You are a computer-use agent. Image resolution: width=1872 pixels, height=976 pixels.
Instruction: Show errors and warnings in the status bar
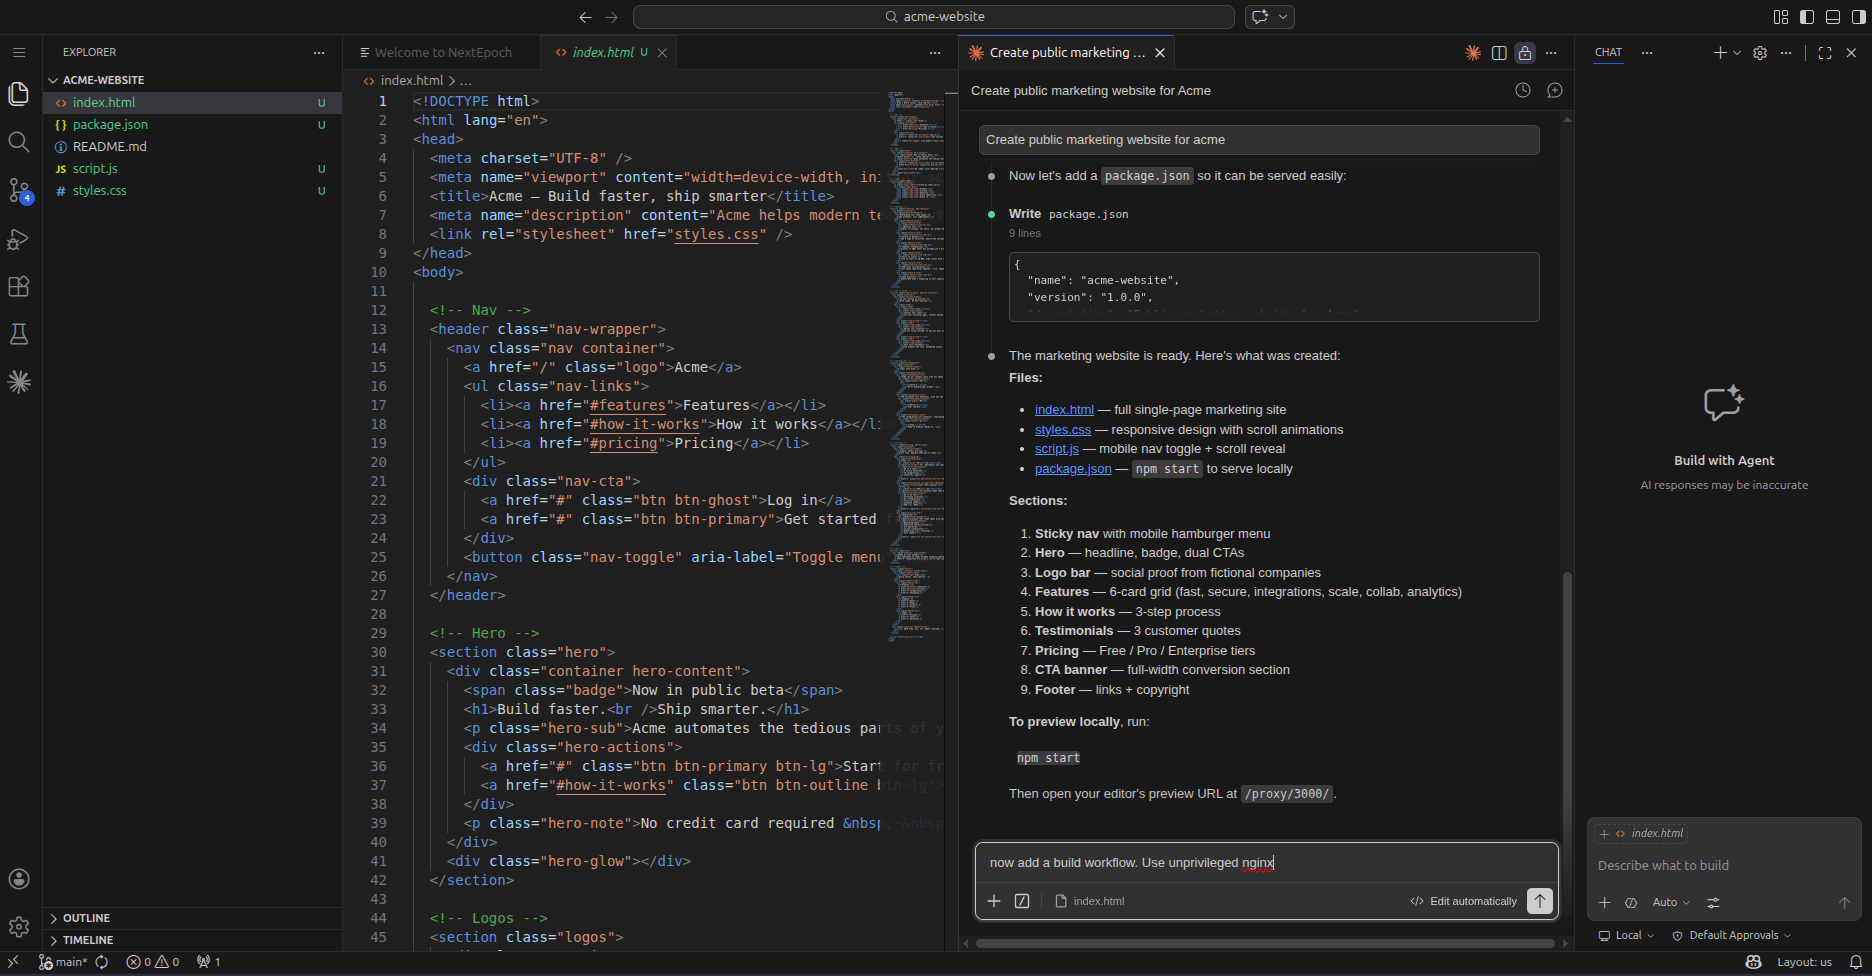(153, 962)
